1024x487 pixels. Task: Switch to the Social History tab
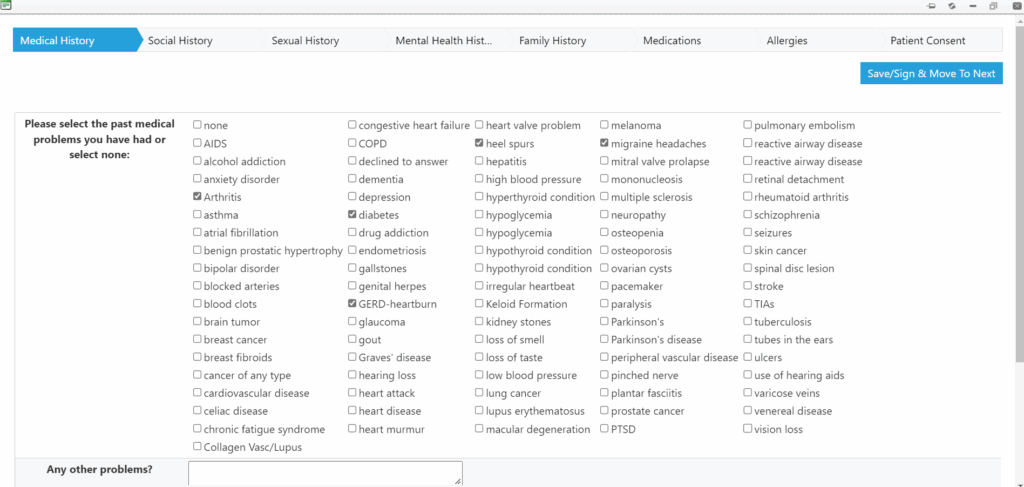point(180,41)
